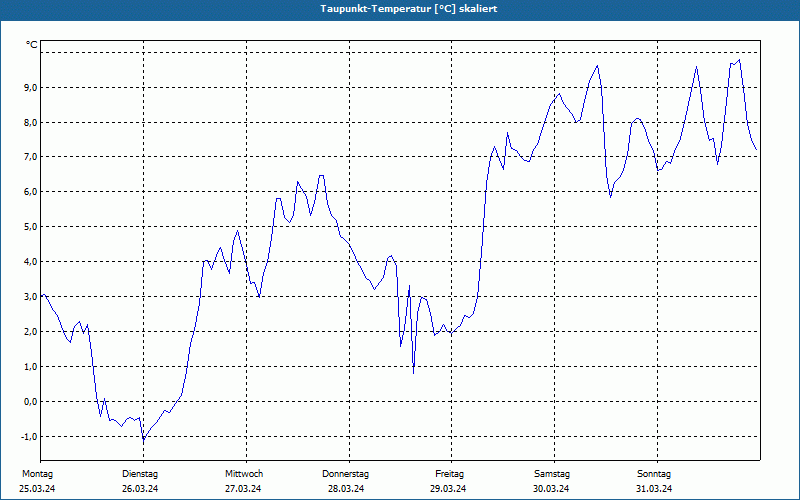Click the 5,0 y-axis value

(x=31, y=227)
